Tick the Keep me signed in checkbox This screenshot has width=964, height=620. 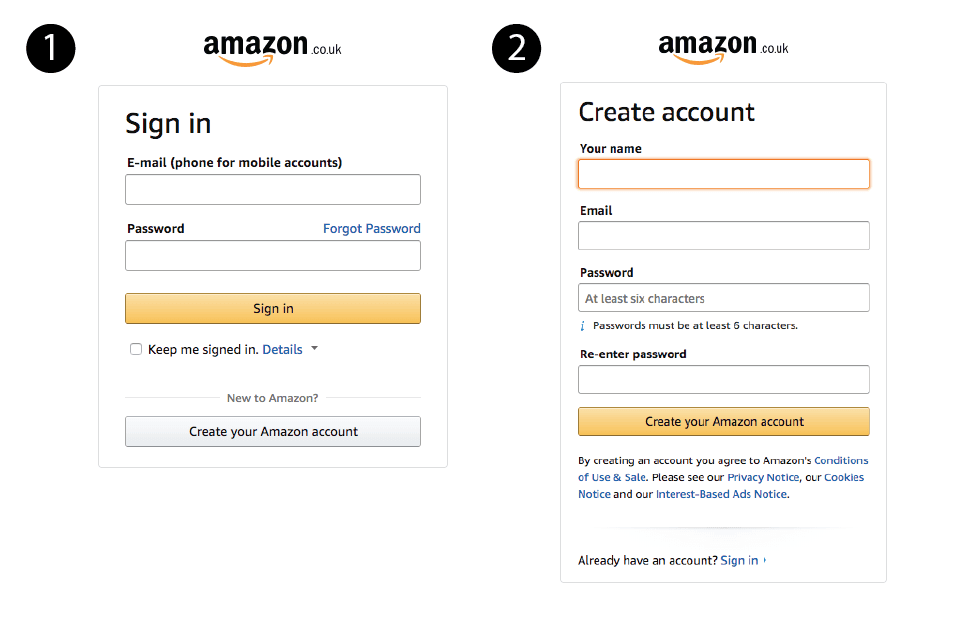point(136,349)
